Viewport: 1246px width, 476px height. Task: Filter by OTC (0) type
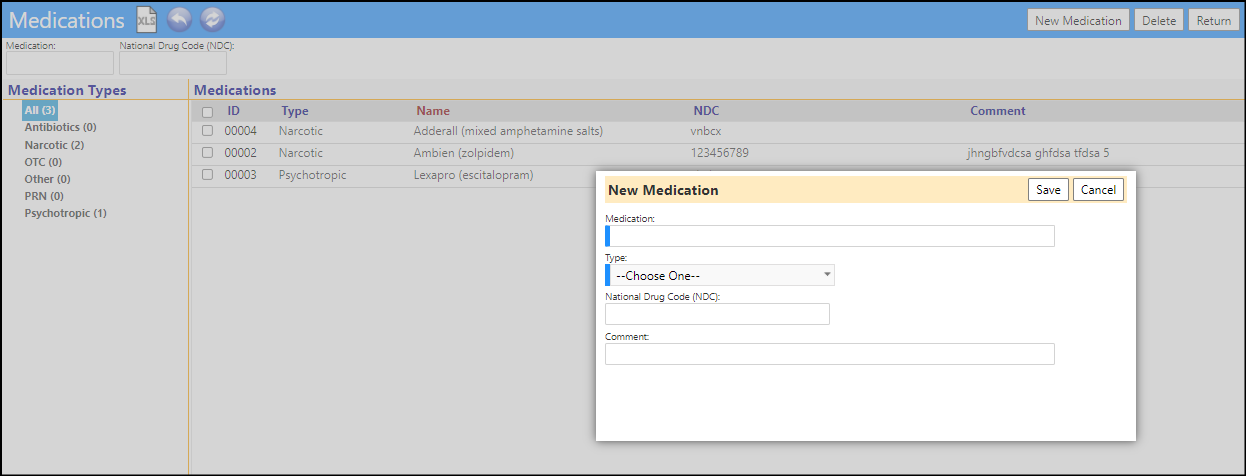point(43,162)
